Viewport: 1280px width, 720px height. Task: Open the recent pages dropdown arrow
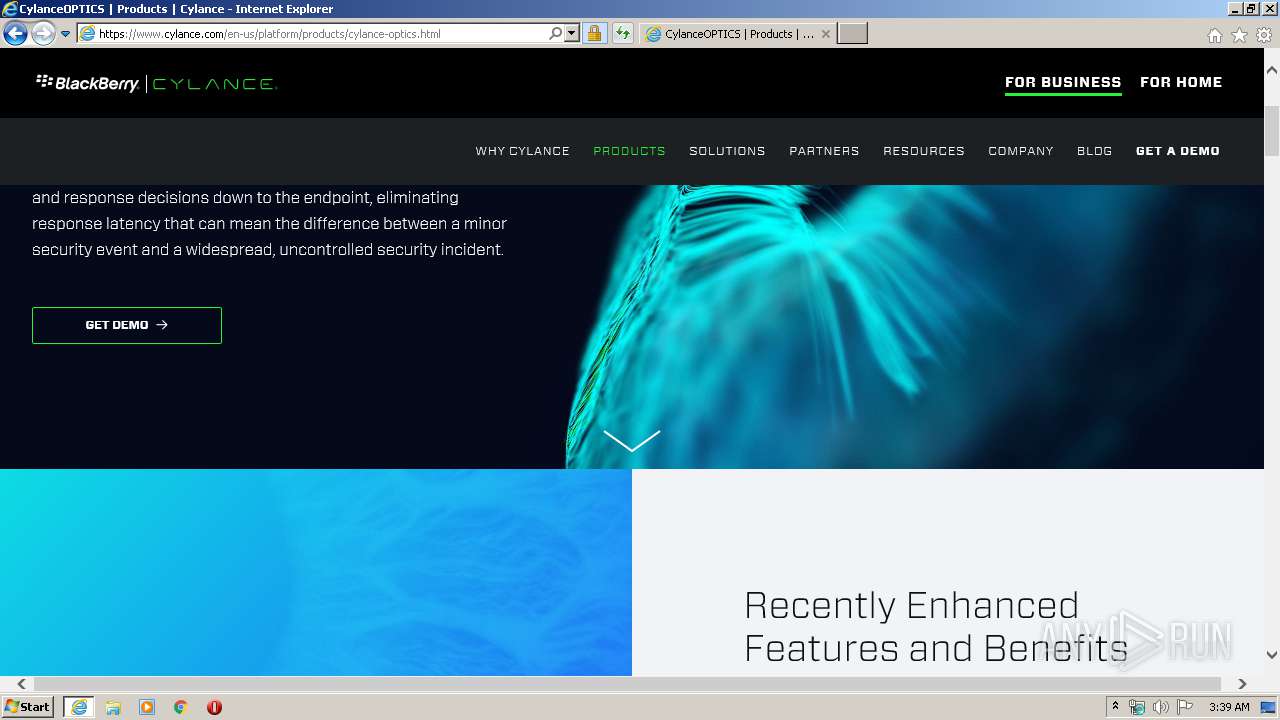coord(66,34)
